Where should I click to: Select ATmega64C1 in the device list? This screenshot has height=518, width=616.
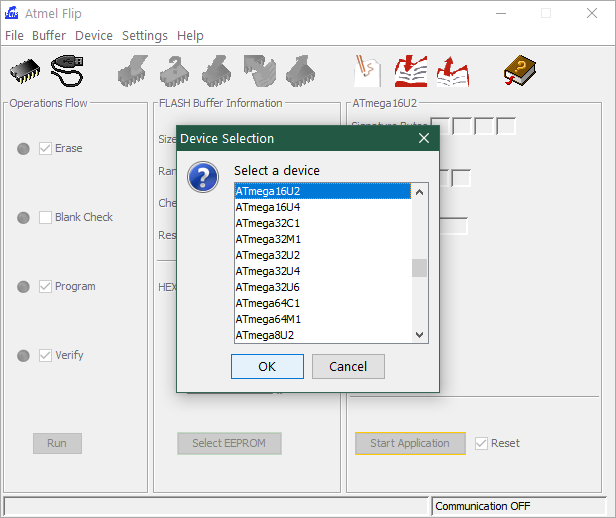click(x=323, y=303)
